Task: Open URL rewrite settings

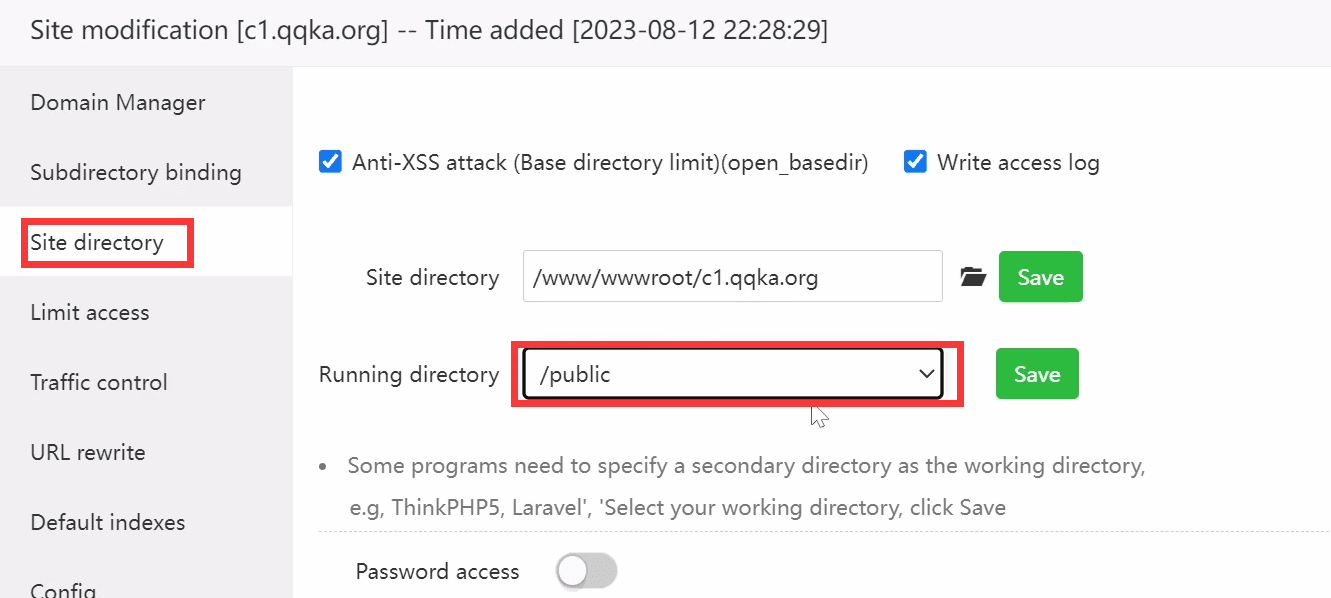Action: 88,452
